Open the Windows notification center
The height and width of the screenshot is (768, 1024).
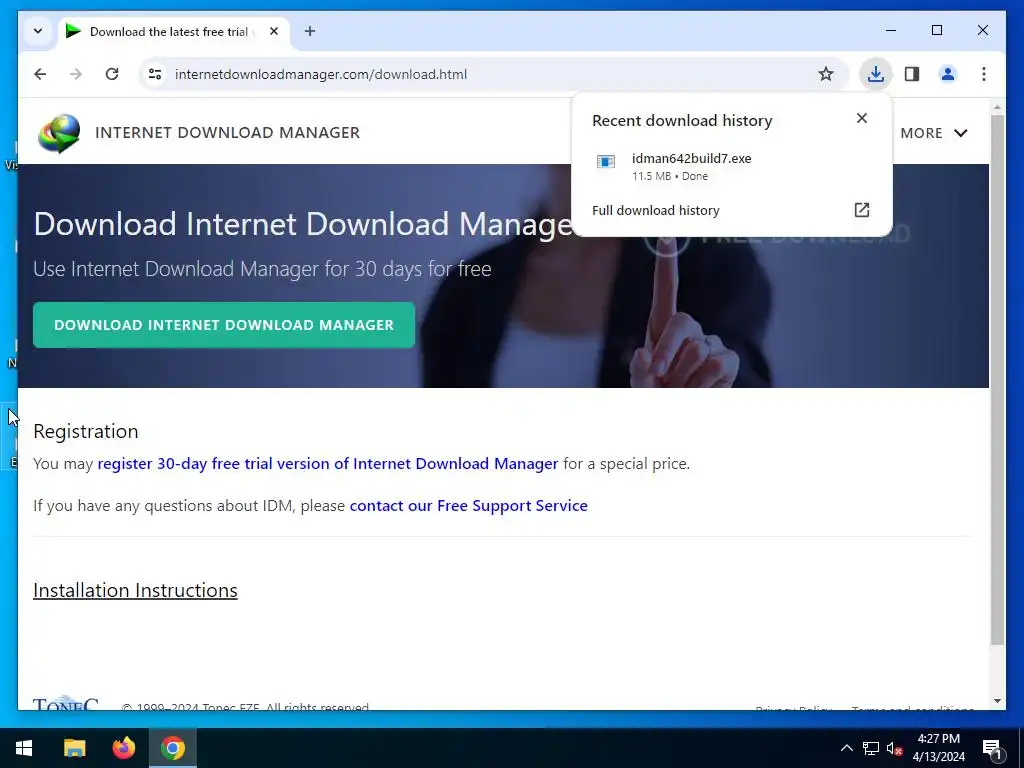(x=992, y=748)
